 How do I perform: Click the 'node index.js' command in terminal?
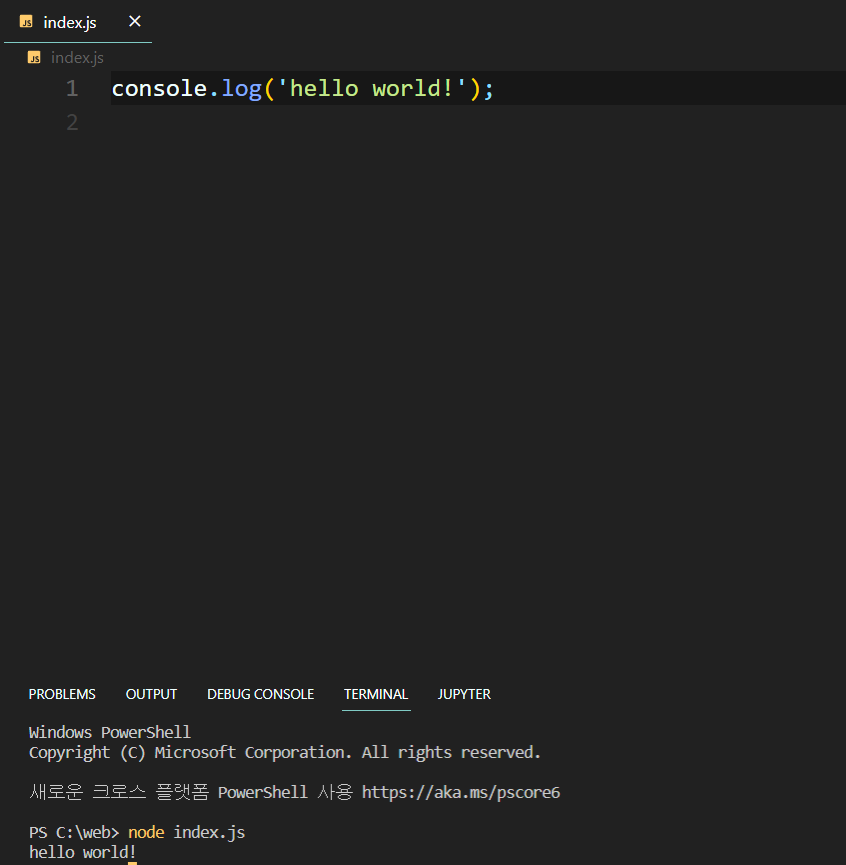pyautogui.click(x=186, y=832)
